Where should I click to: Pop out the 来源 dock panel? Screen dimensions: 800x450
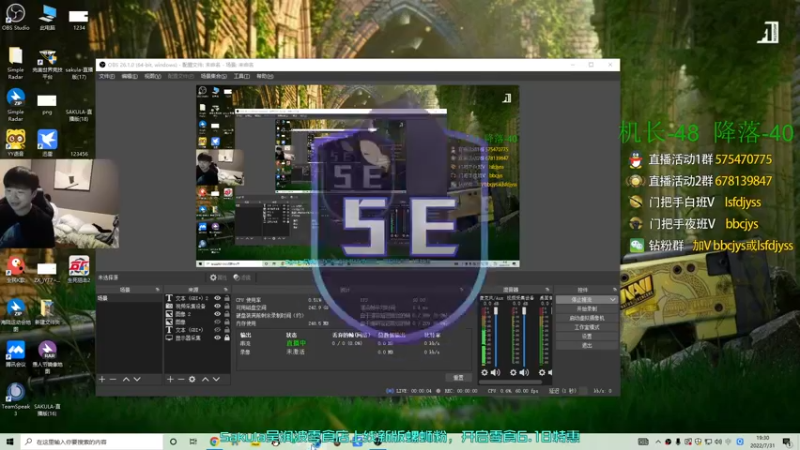tap(225, 290)
